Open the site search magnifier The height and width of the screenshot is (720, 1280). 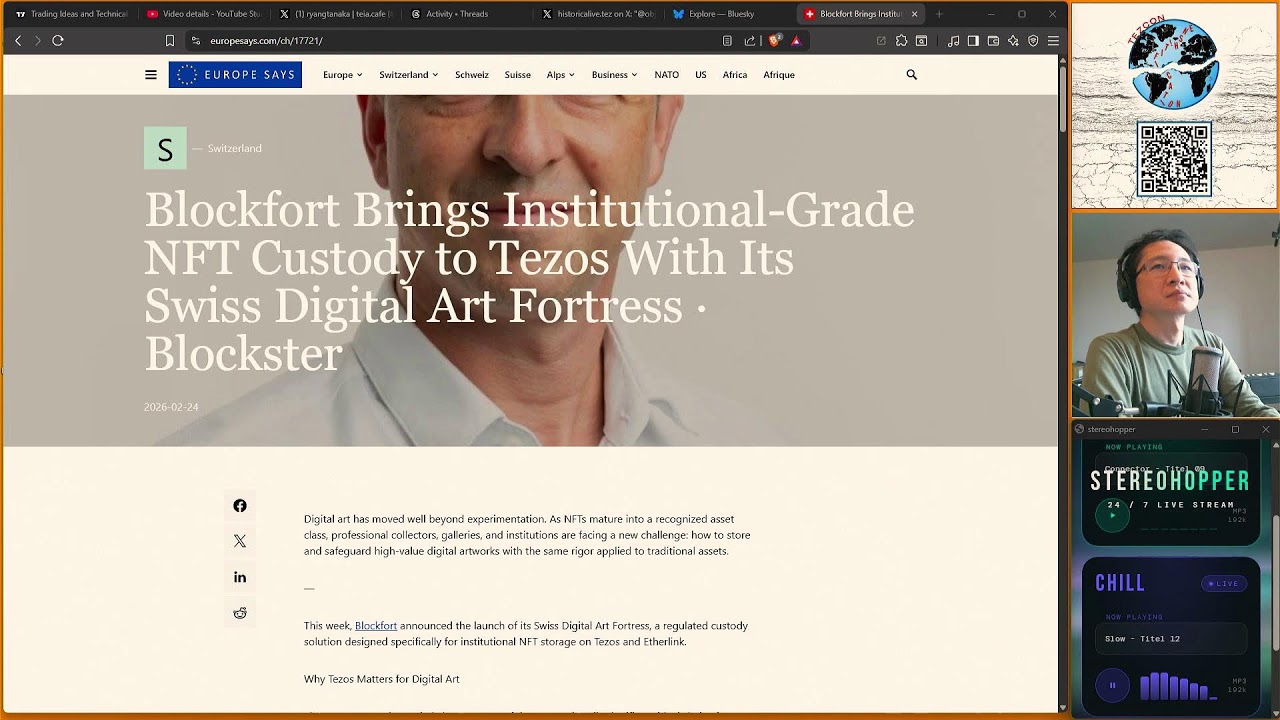[x=911, y=75]
